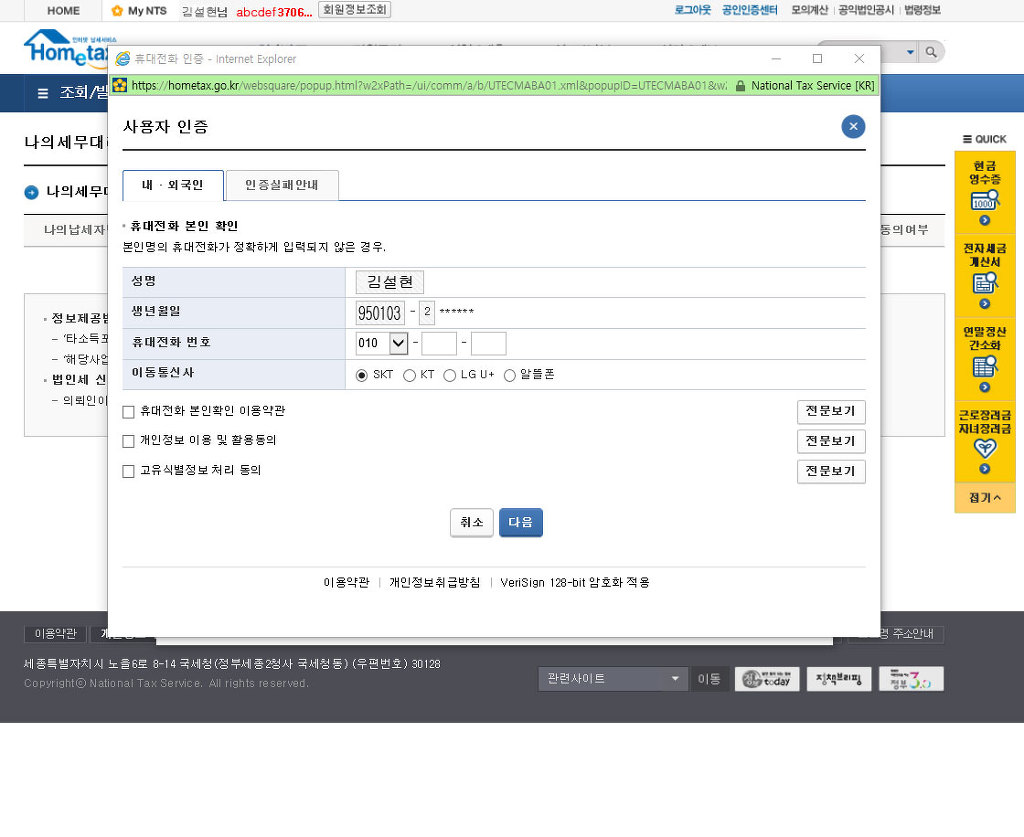1024x837 pixels.
Task: Click the site favicon in popup address bar
Action: click(120, 85)
